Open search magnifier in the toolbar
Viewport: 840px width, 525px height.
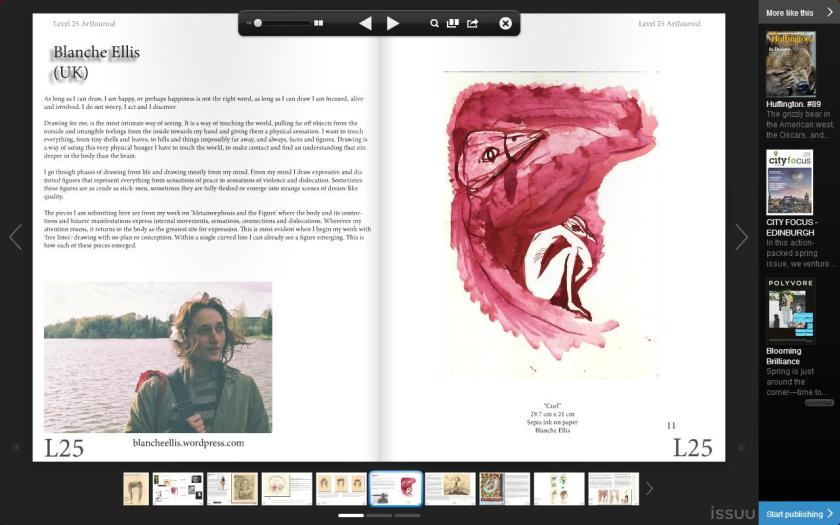point(434,24)
